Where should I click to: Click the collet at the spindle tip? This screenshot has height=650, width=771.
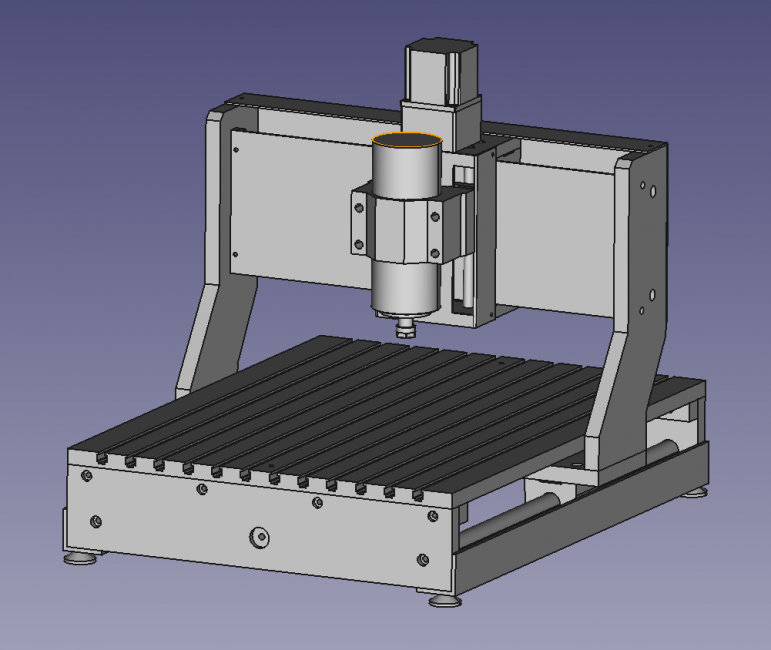coord(405,327)
